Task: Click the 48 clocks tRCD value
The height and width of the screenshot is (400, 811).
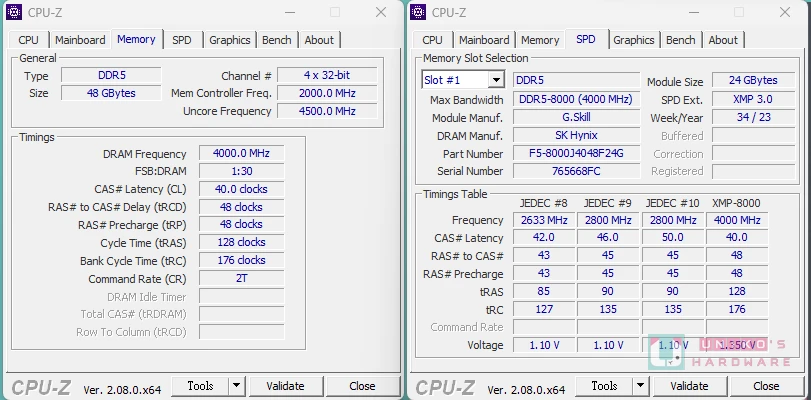Action: [x=242, y=206]
